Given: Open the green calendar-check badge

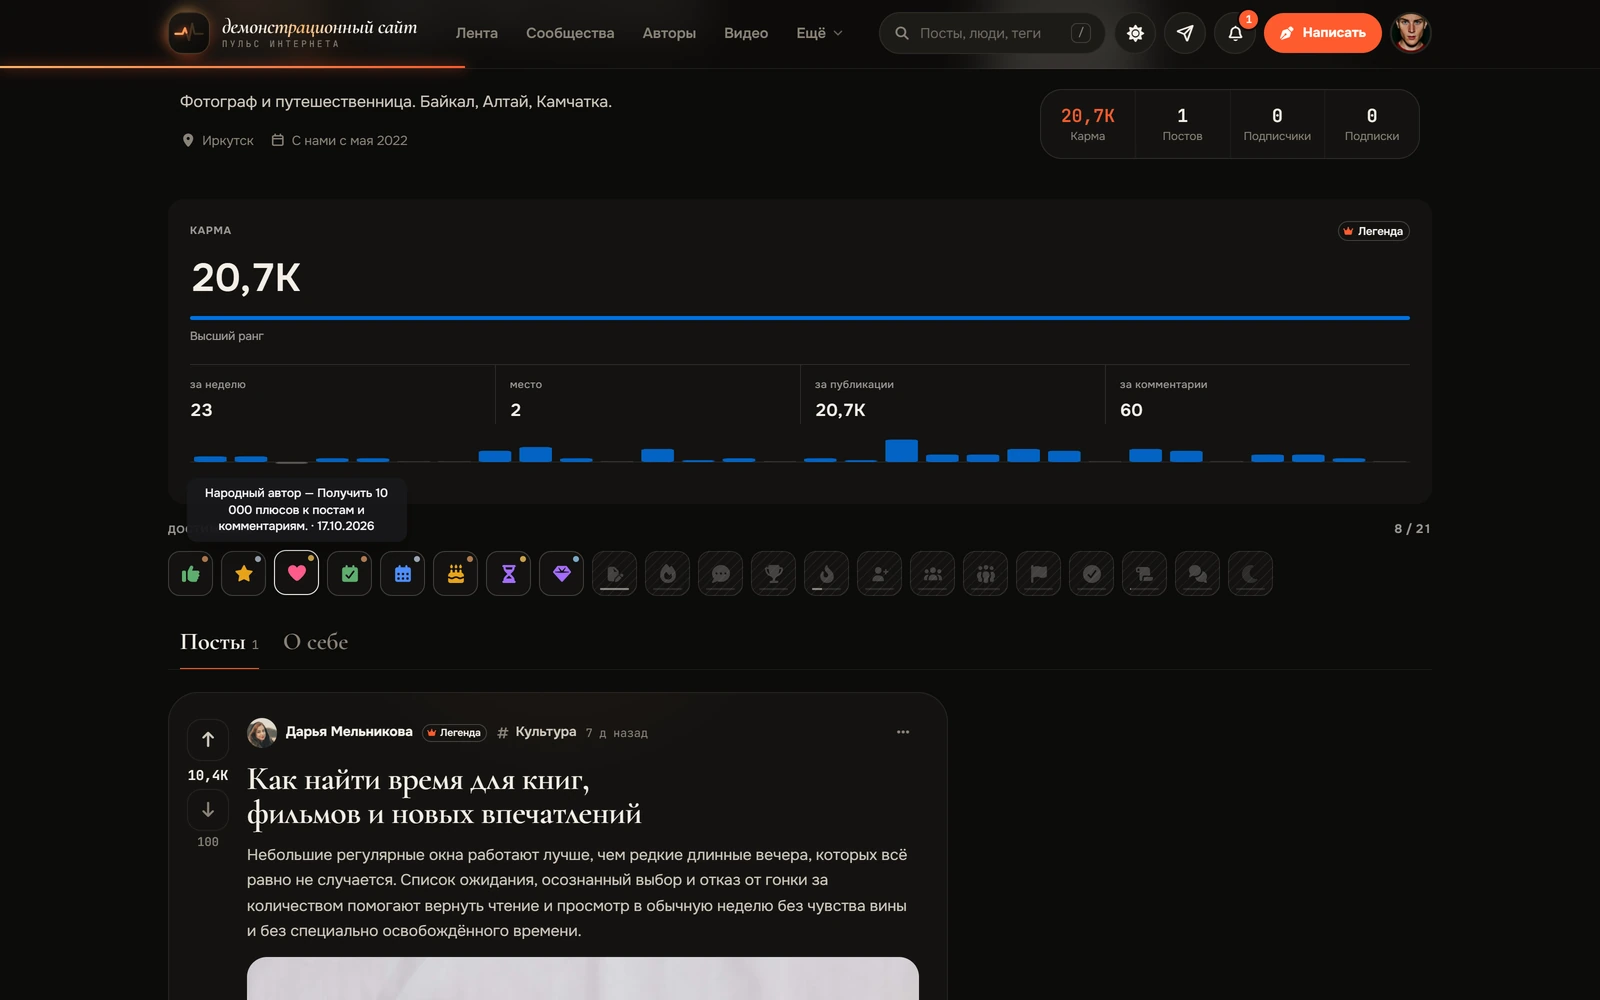Looking at the screenshot, I should (x=349, y=574).
